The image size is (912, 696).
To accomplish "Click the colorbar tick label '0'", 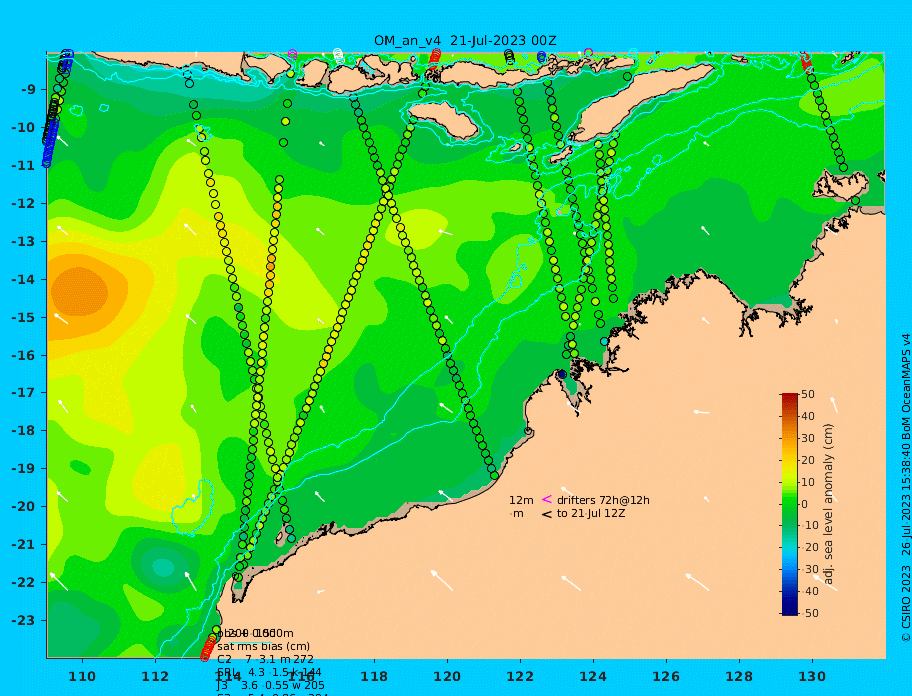I will point(804,504).
